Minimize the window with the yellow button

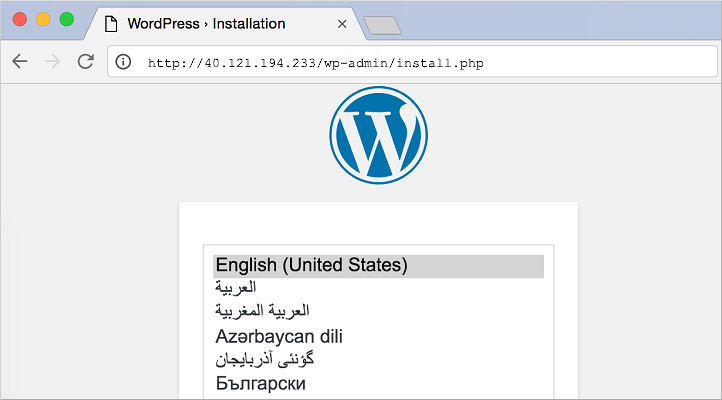pos(43,19)
